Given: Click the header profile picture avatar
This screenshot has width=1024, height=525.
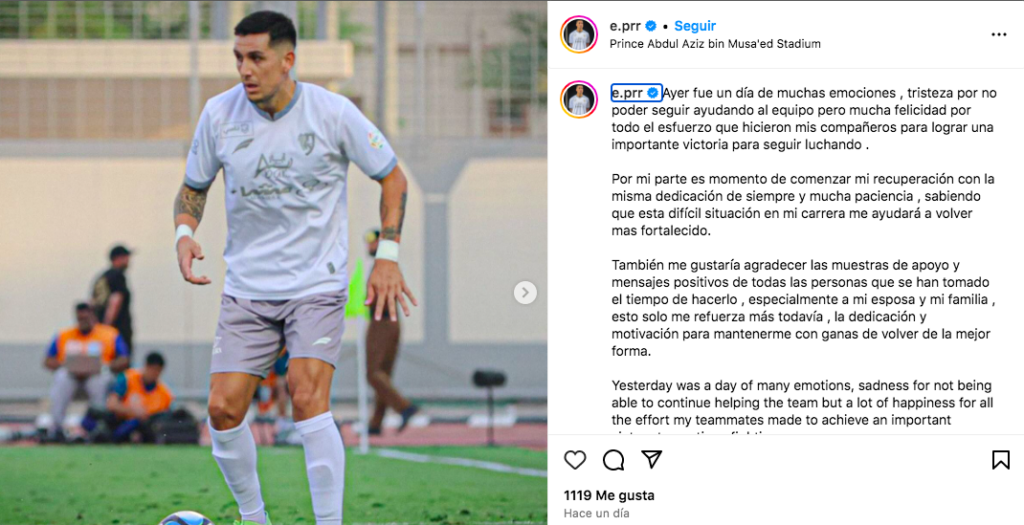Looking at the screenshot, I should [579, 35].
